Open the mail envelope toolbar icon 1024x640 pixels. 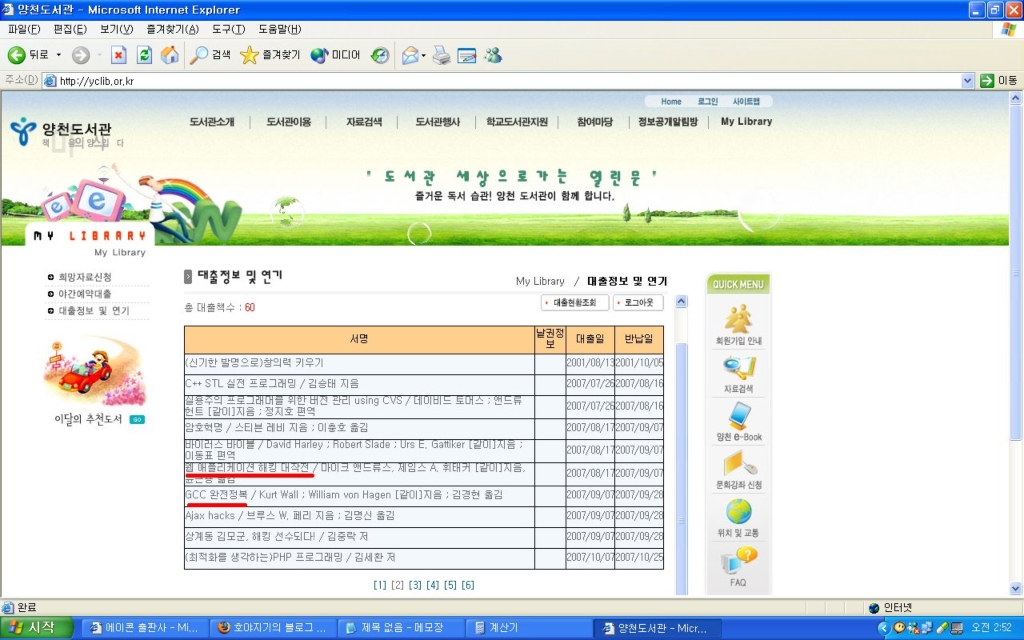(410, 56)
